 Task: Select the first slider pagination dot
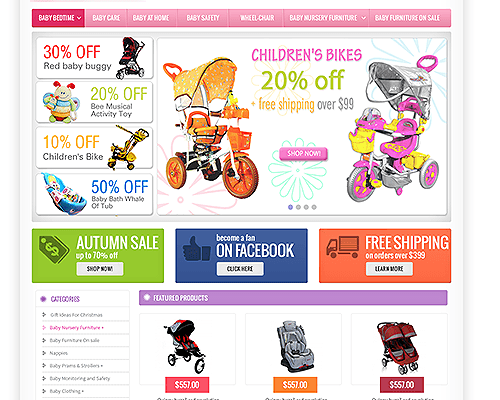(x=290, y=207)
